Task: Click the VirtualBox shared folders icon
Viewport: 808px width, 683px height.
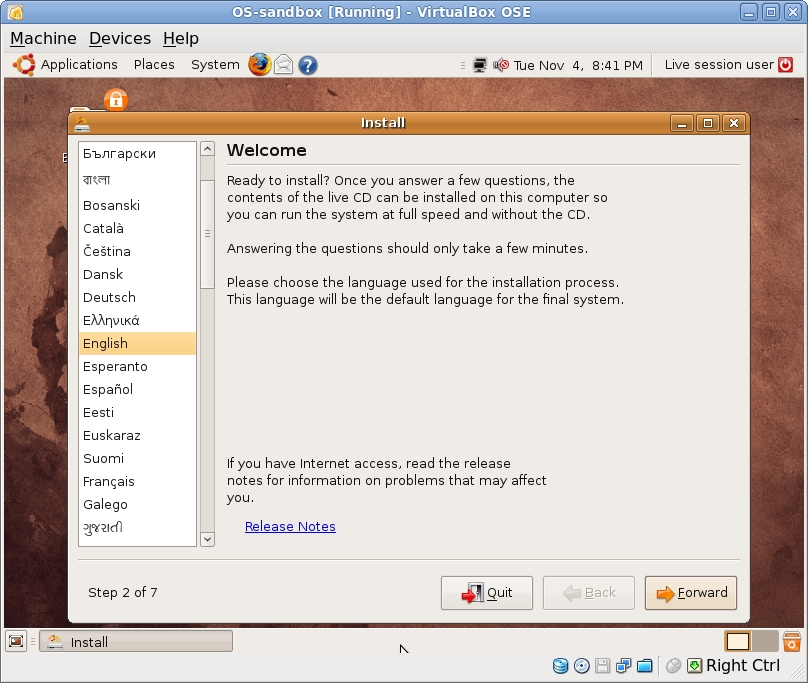Action: (645, 666)
